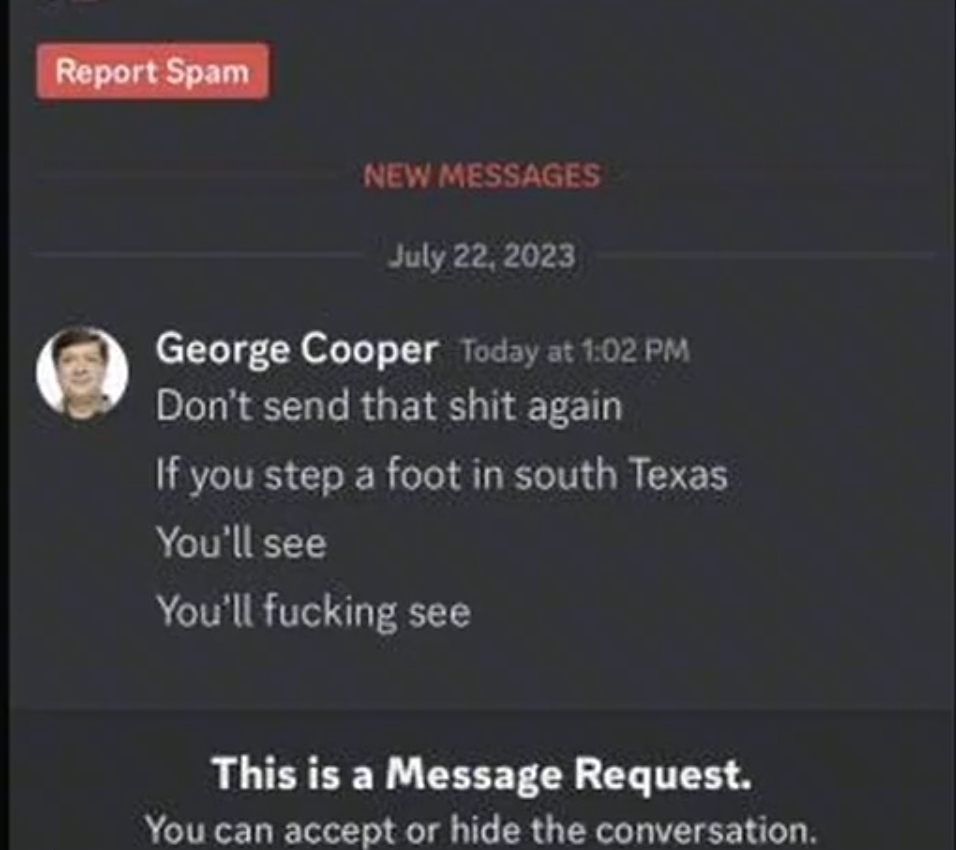Image resolution: width=956 pixels, height=850 pixels.
Task: Open George Cooper's profile avatar
Action: (x=82, y=372)
